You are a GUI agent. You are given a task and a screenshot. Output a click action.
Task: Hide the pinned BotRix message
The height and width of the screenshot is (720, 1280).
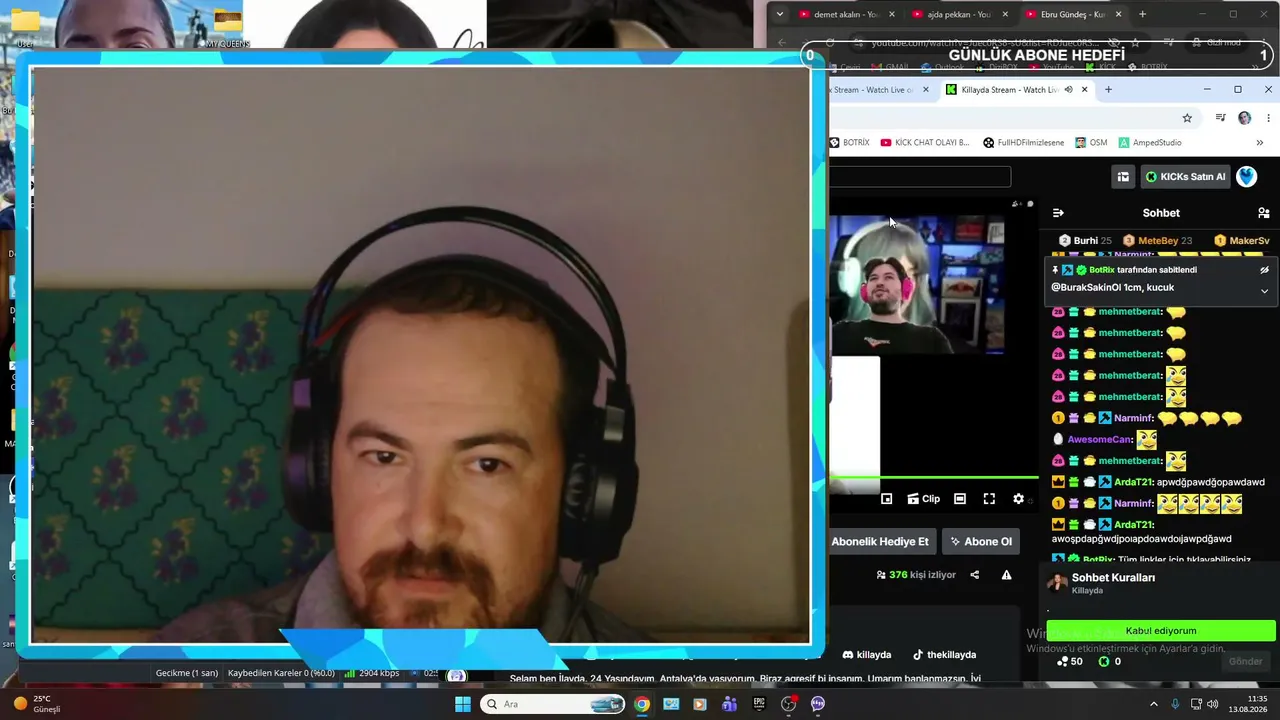point(1264,270)
